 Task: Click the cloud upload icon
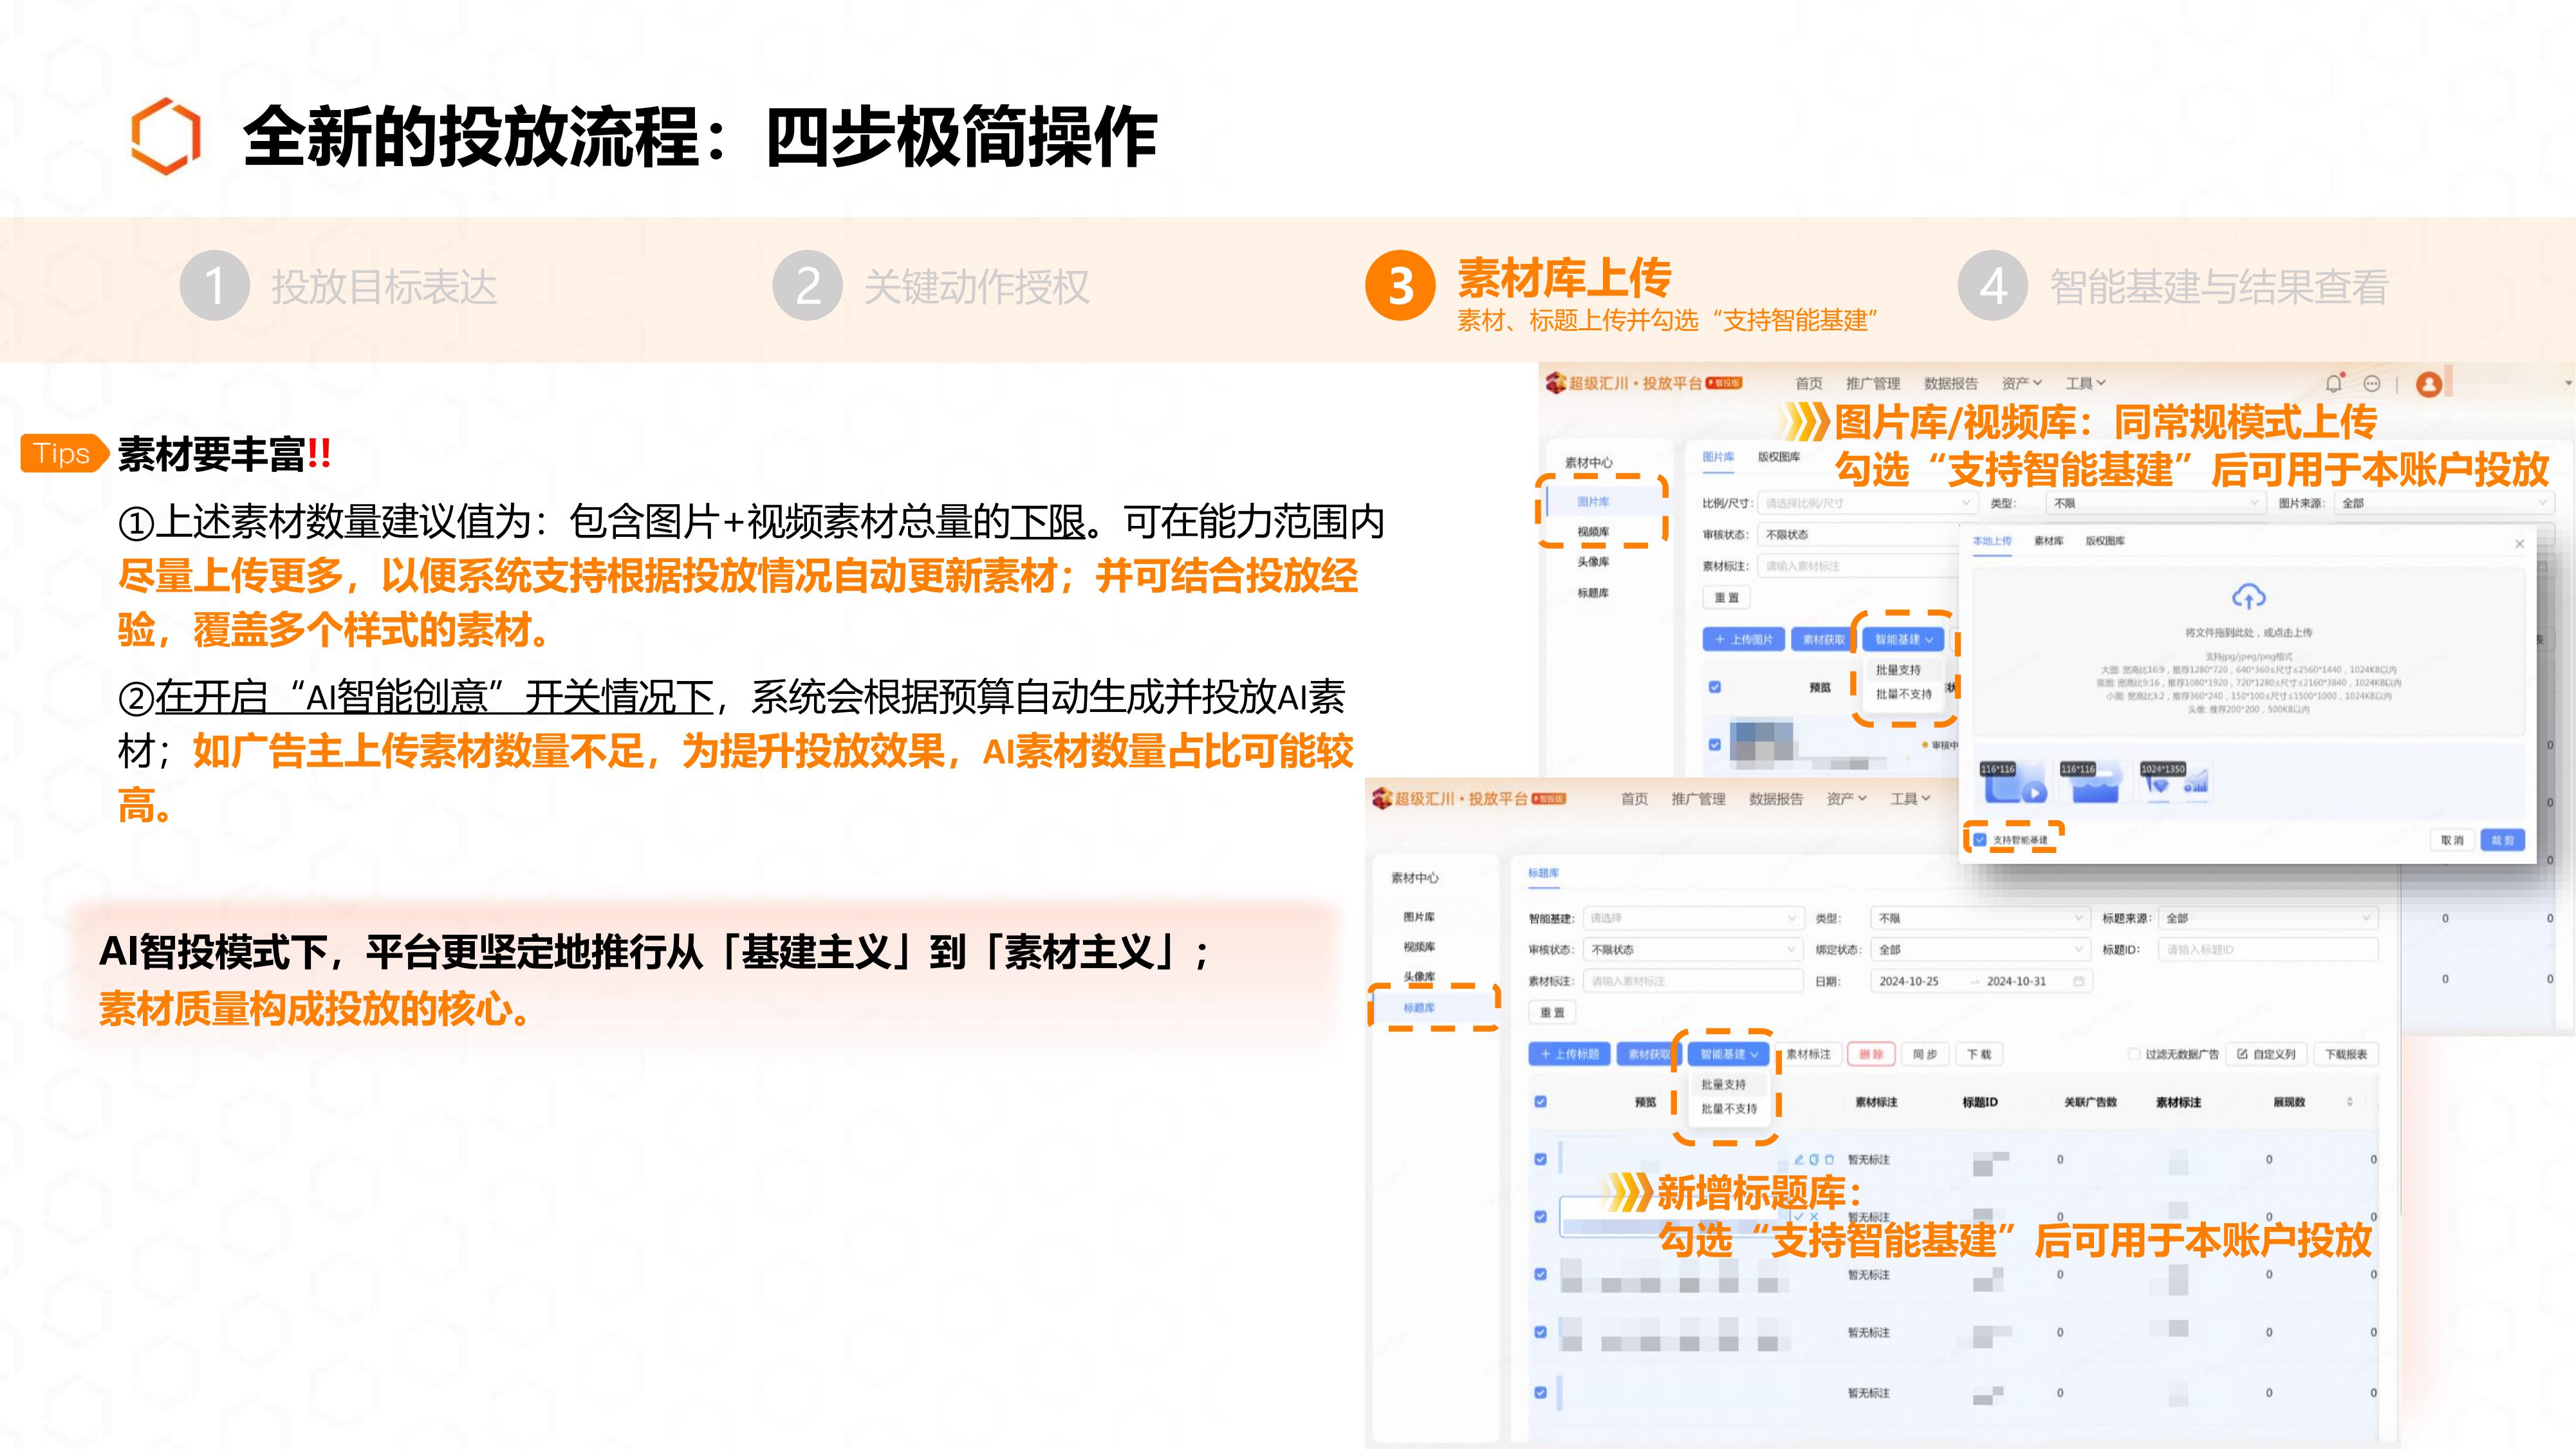pos(2248,597)
